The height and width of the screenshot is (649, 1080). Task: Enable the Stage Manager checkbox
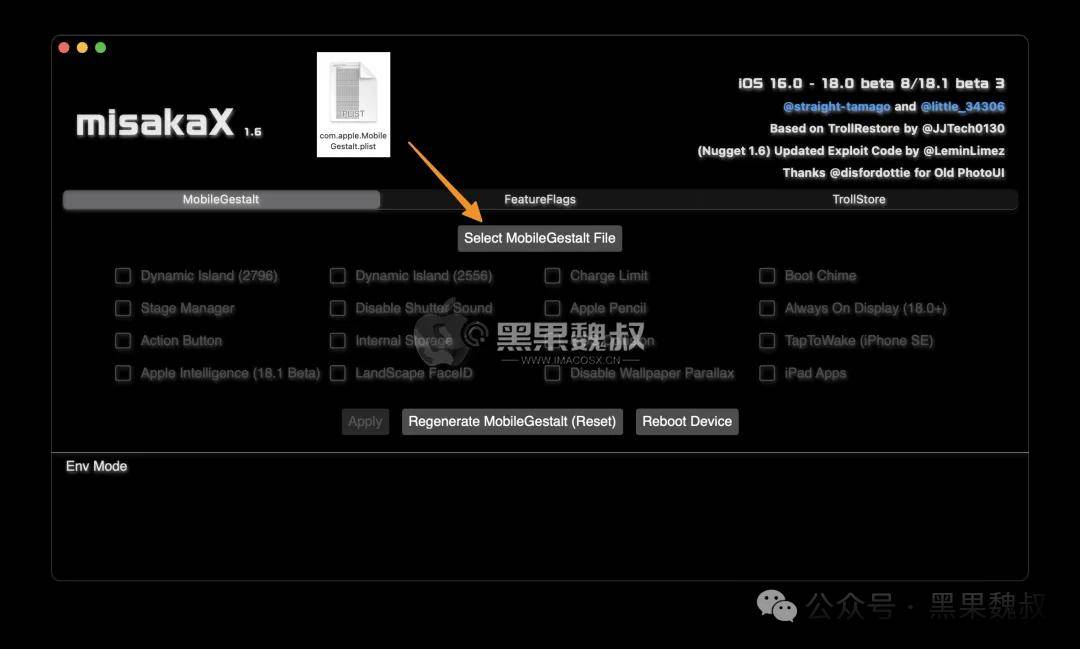[123, 308]
